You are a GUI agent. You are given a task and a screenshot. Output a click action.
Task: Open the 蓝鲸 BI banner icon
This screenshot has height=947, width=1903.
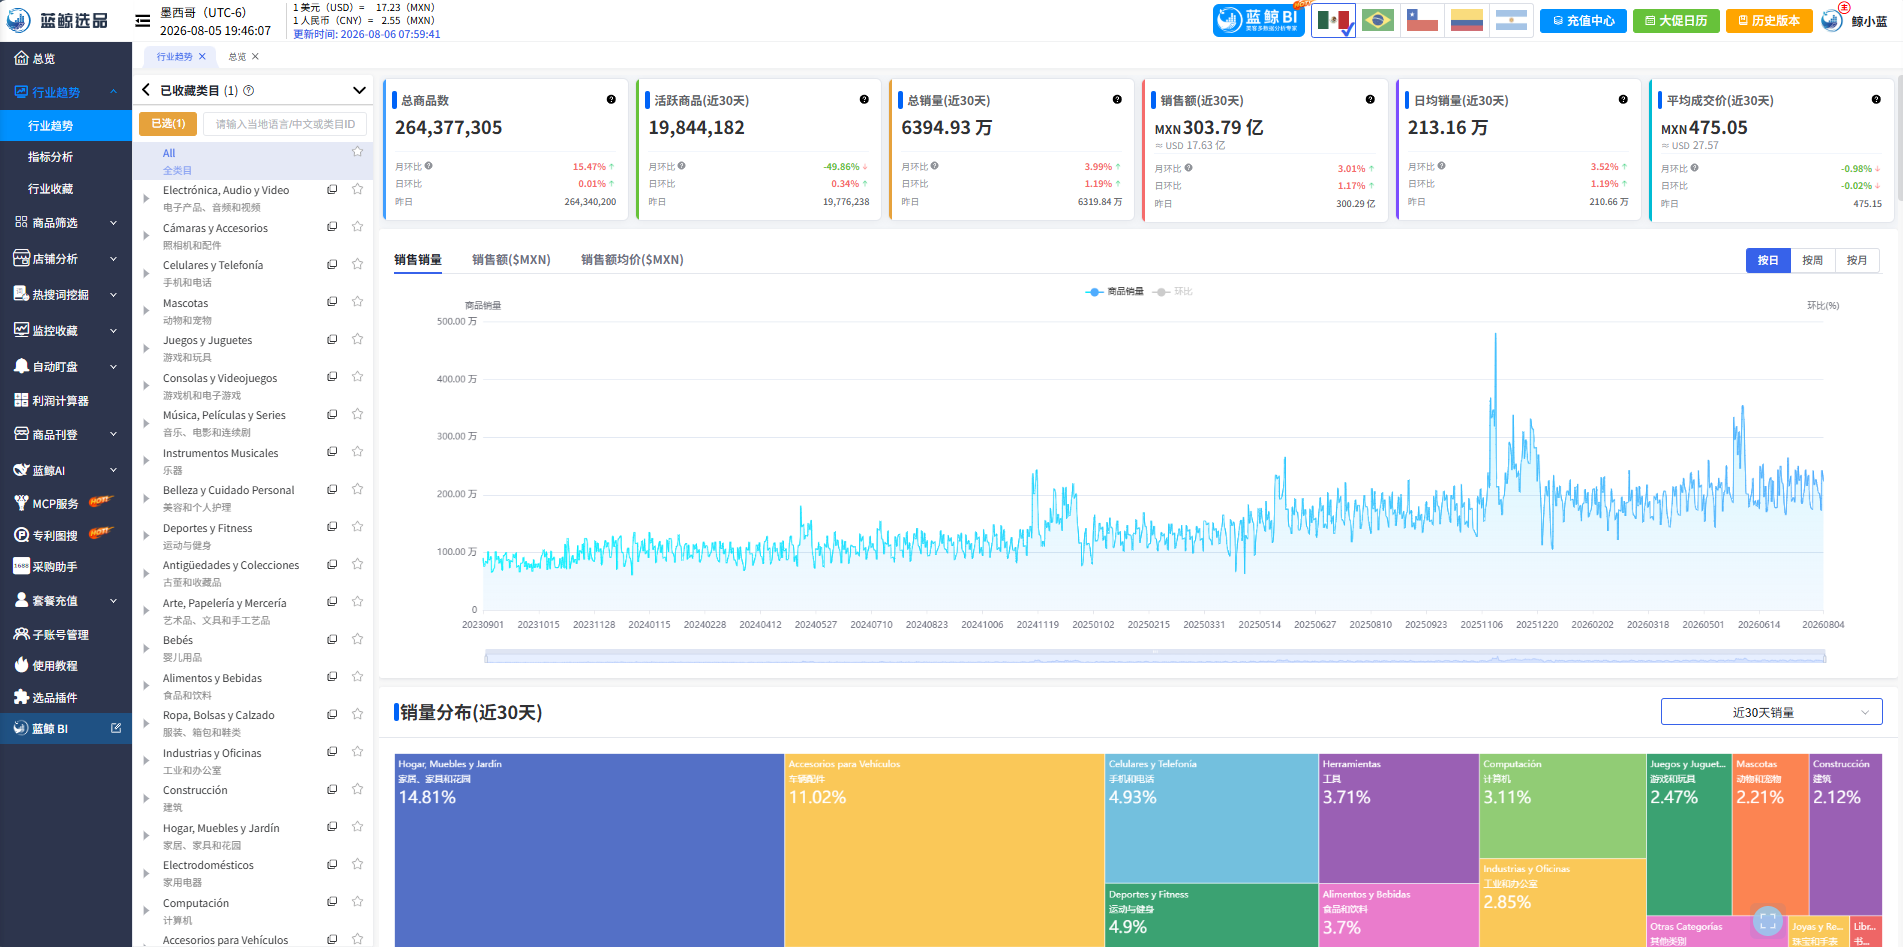click(1258, 20)
